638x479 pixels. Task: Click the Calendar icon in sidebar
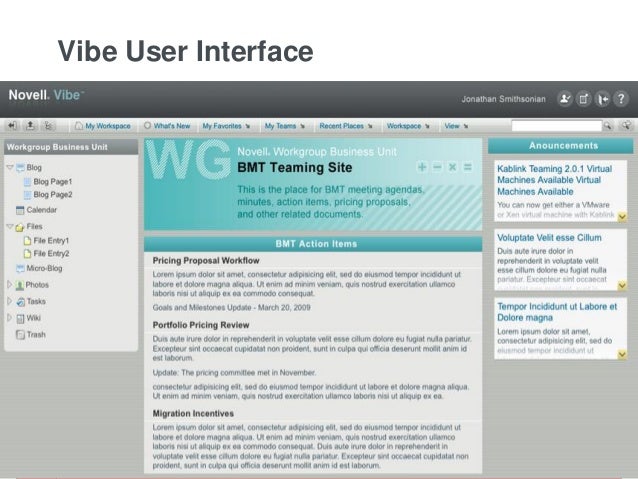pos(20,210)
